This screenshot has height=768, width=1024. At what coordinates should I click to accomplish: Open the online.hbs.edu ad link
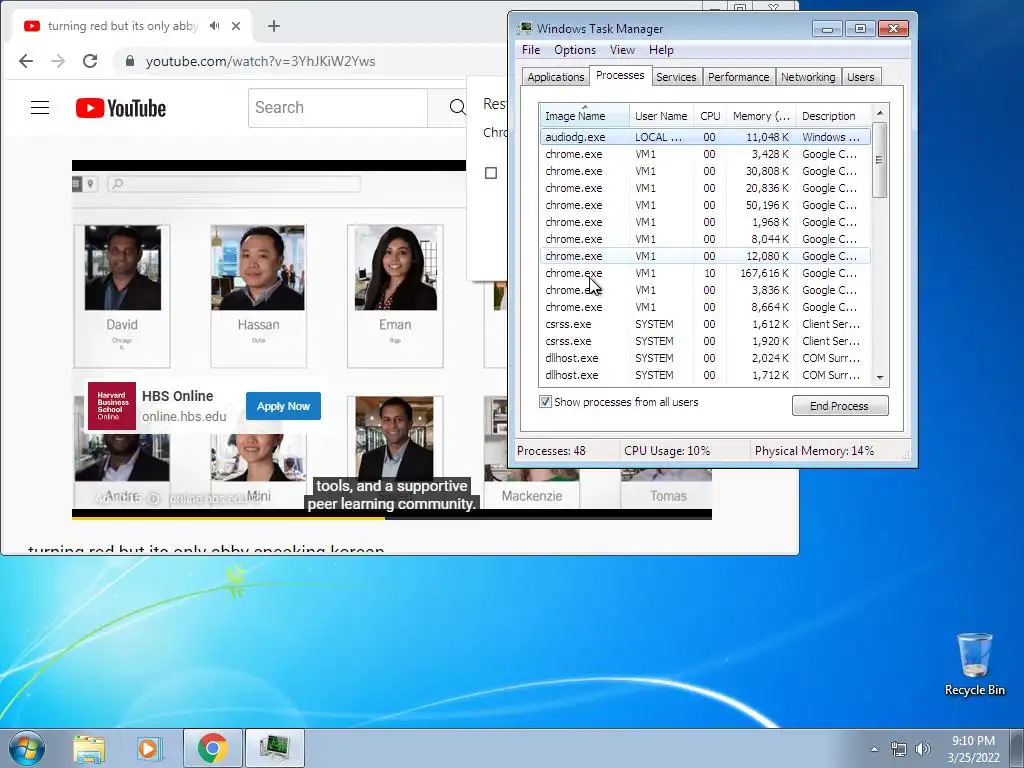pyautogui.click(x=184, y=417)
